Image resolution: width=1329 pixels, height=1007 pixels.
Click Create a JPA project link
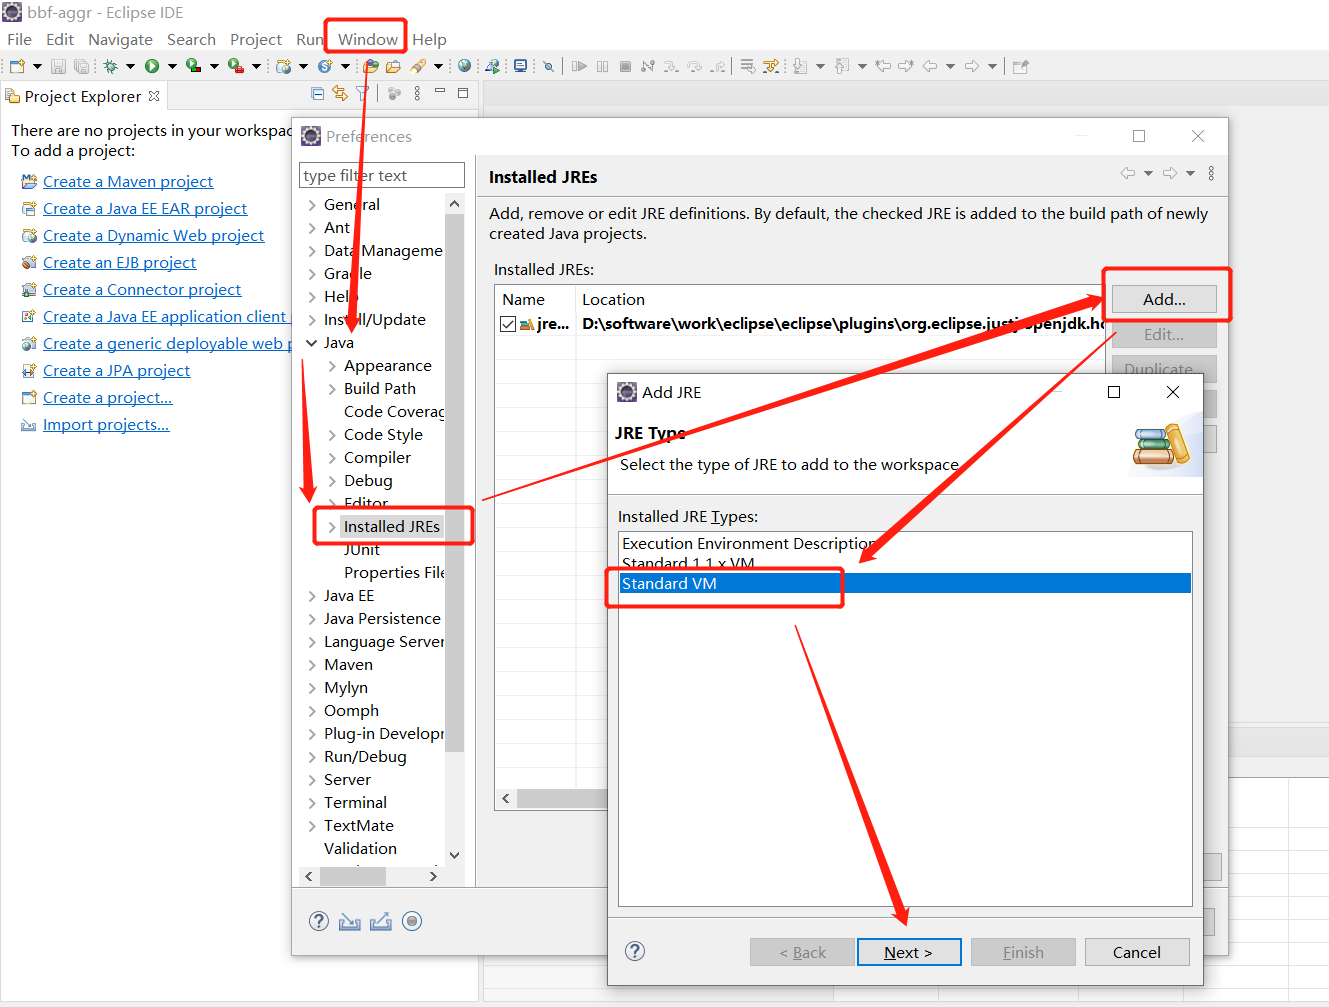[116, 370]
